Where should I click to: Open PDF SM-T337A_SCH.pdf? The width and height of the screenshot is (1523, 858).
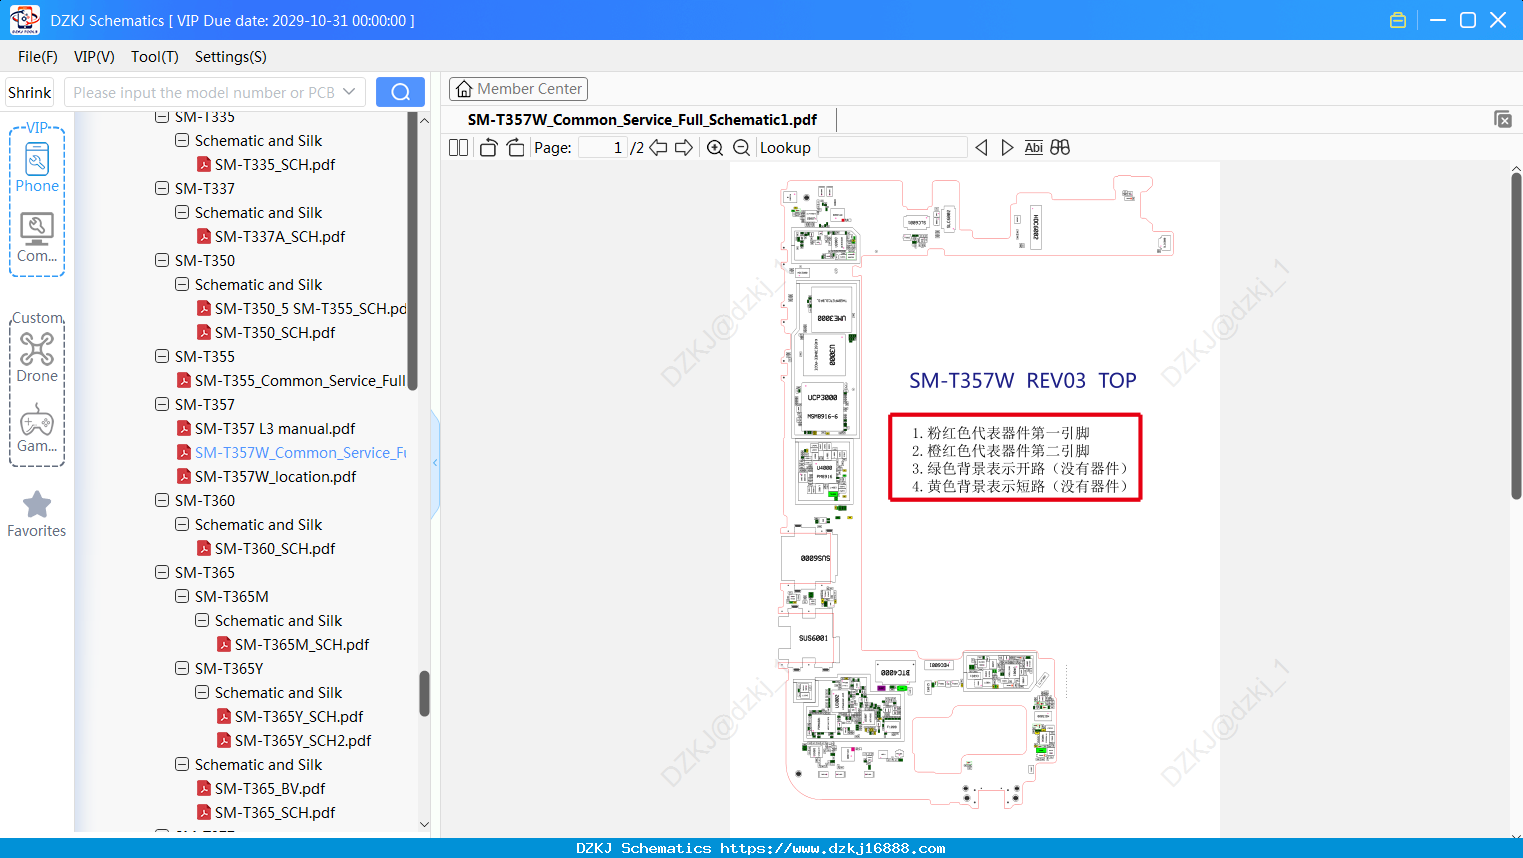[280, 236]
